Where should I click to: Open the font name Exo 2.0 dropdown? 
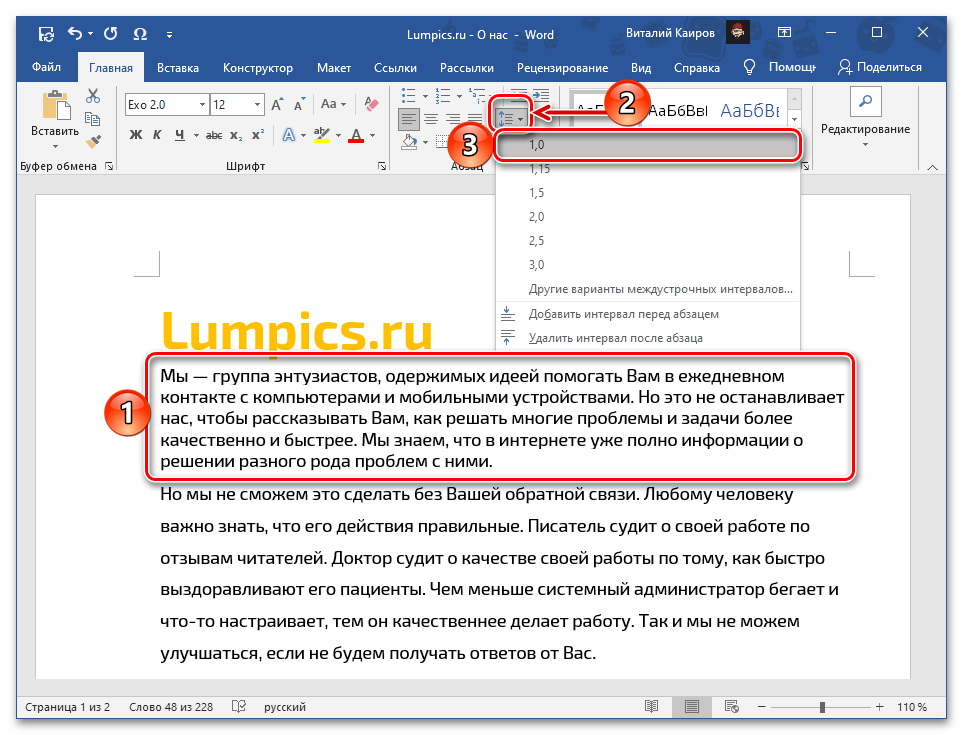(202, 104)
